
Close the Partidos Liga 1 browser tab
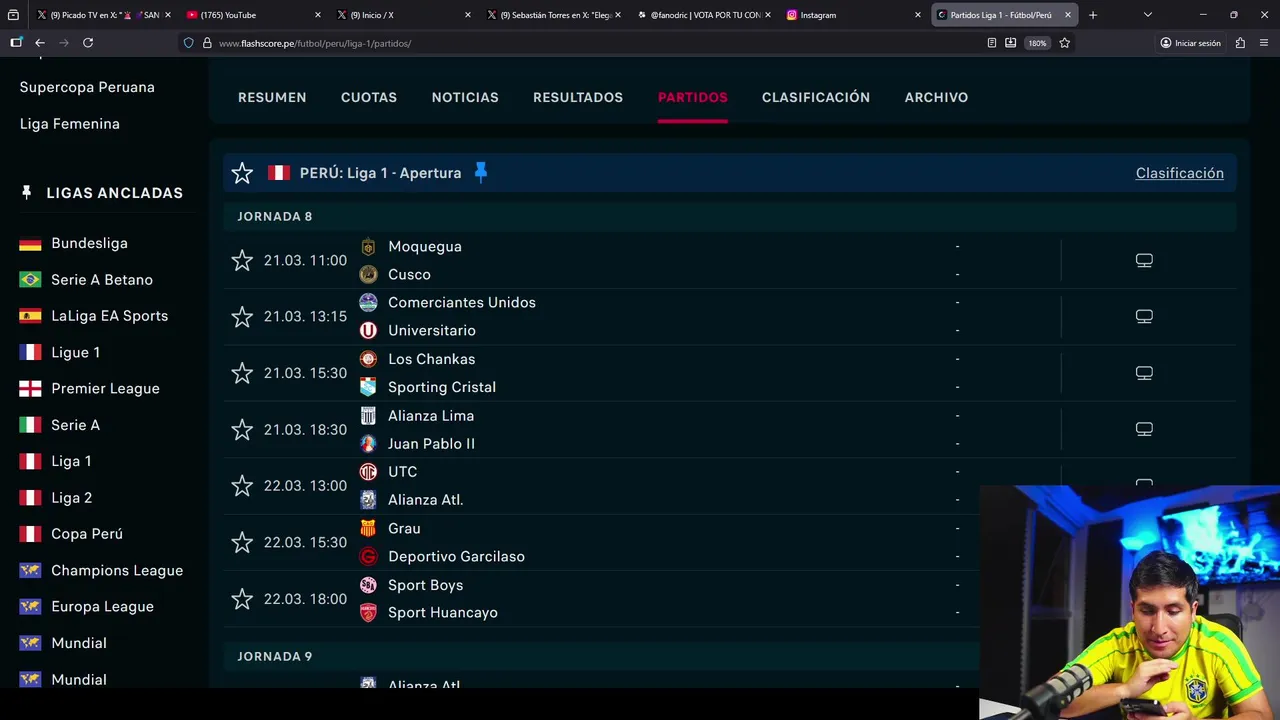(x=1068, y=15)
